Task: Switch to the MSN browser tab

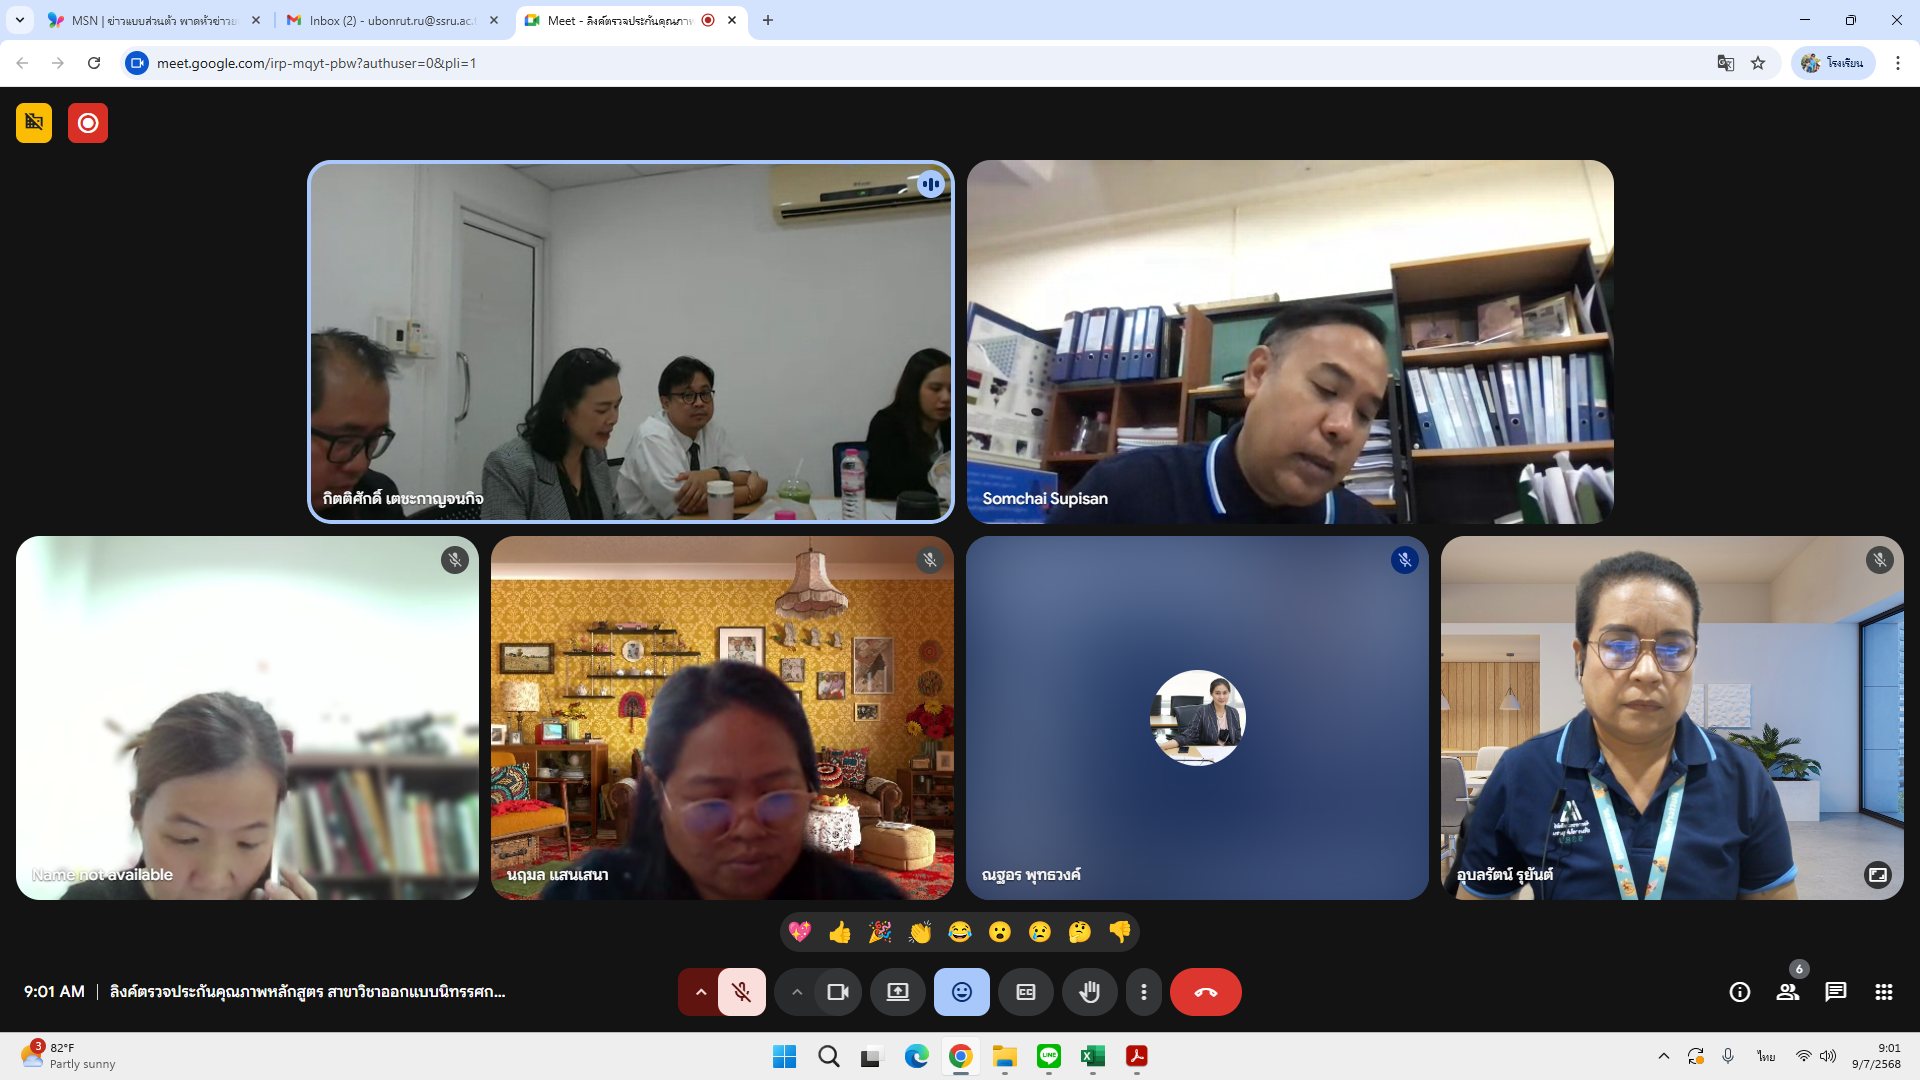Action: coord(150,20)
